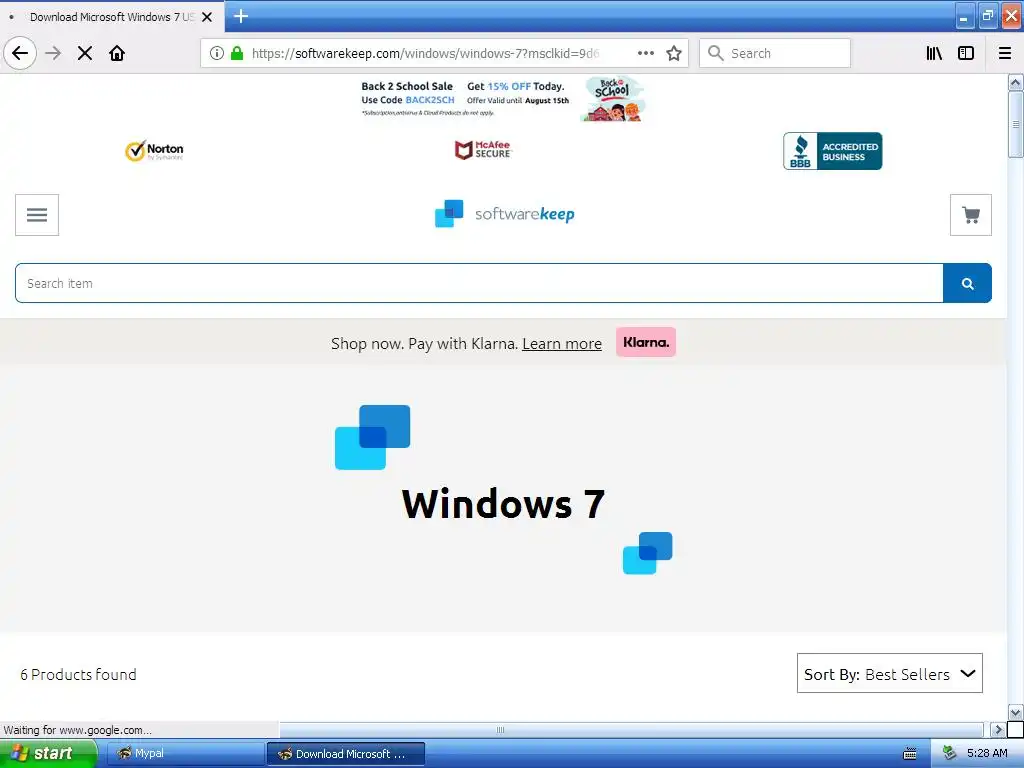Open the browser hamburger menu
This screenshot has width=1024, height=768.
click(x=1005, y=54)
